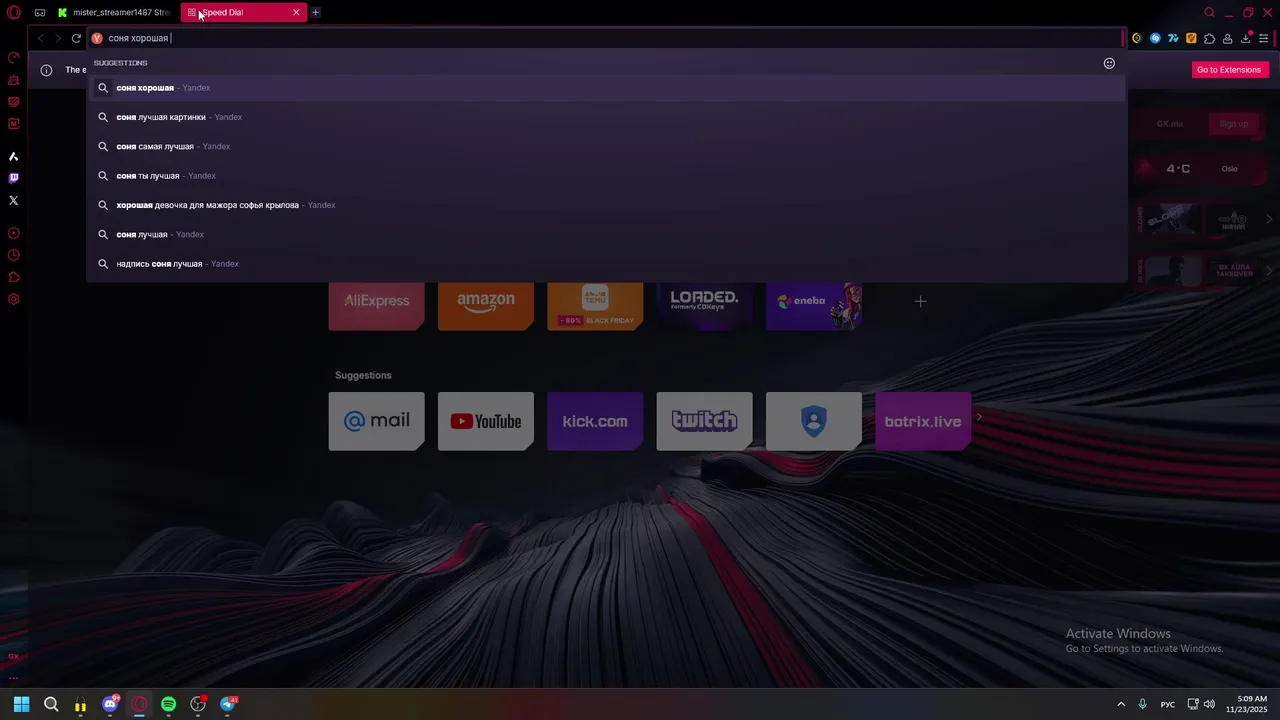Screen dimensions: 1280x720
Task: Add a site with the plus tile
Action: coord(921,301)
